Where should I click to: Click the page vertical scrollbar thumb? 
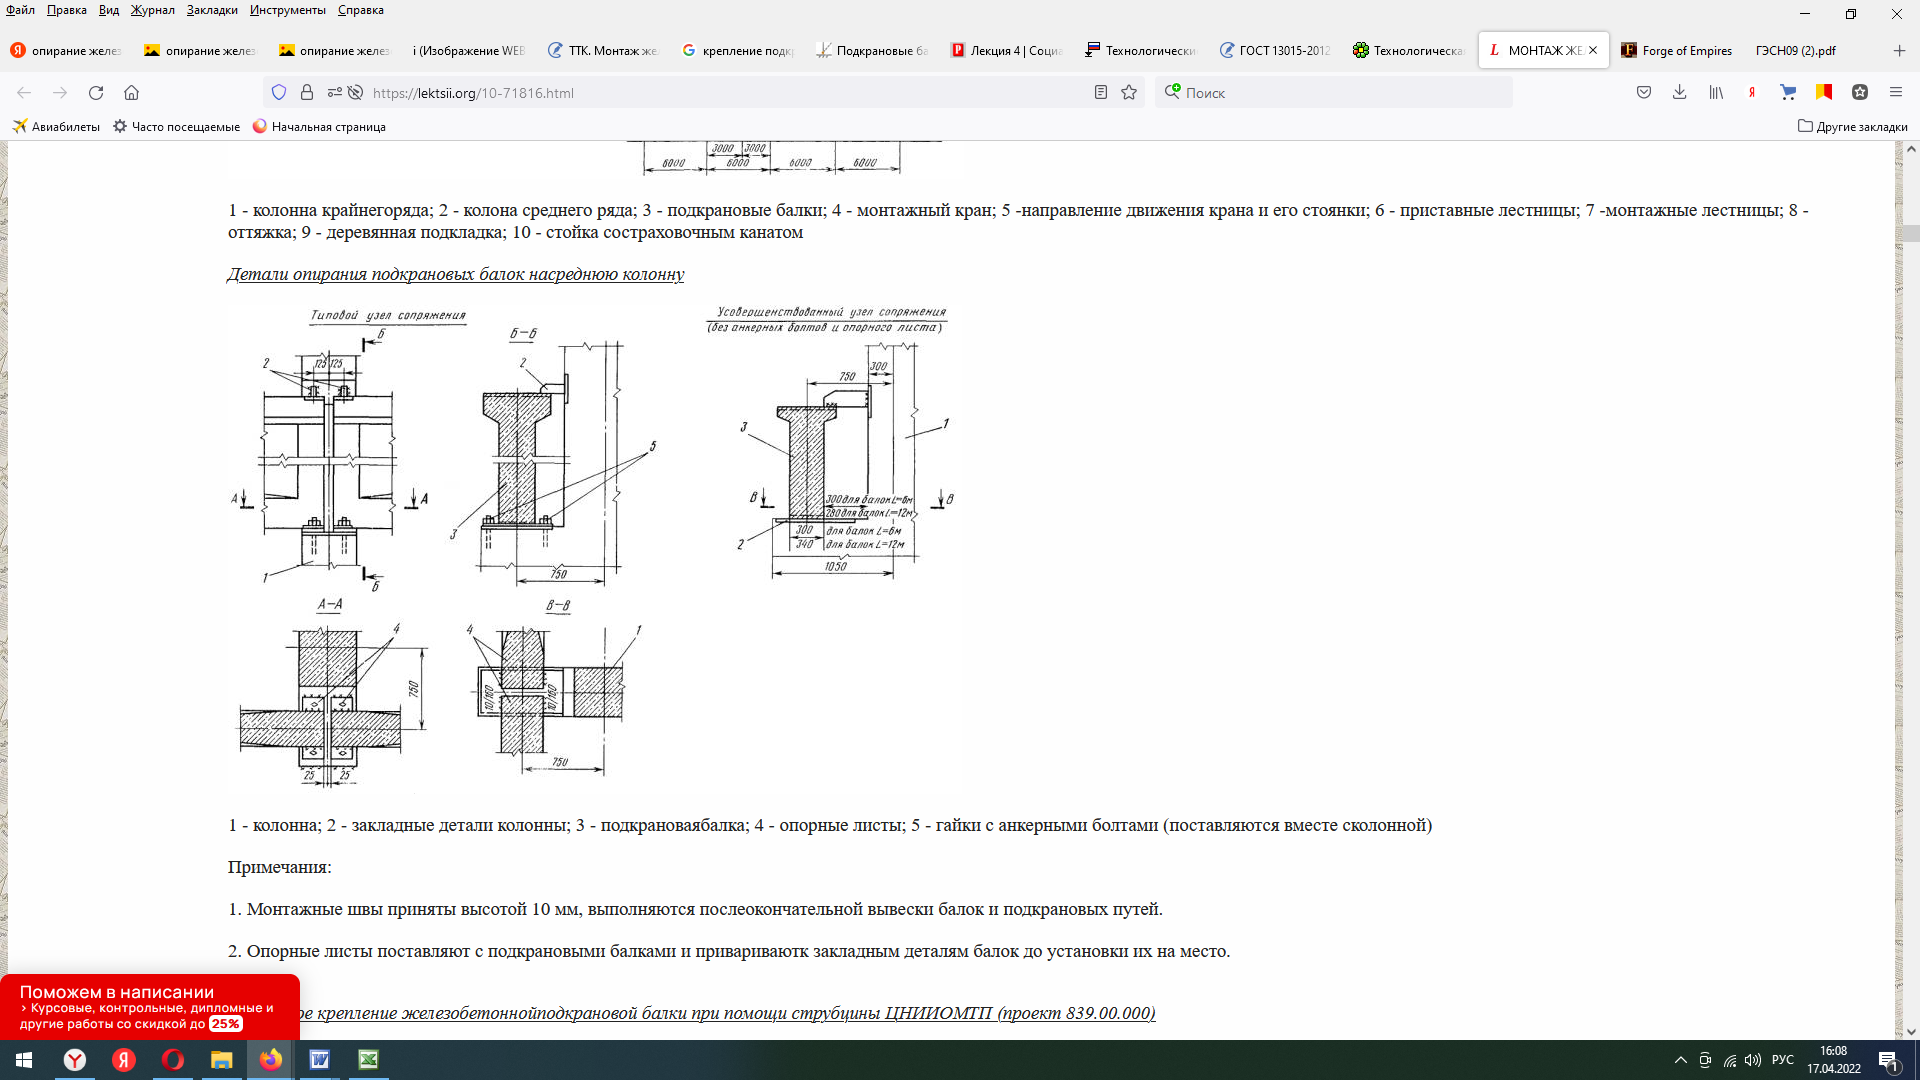click(x=1911, y=234)
